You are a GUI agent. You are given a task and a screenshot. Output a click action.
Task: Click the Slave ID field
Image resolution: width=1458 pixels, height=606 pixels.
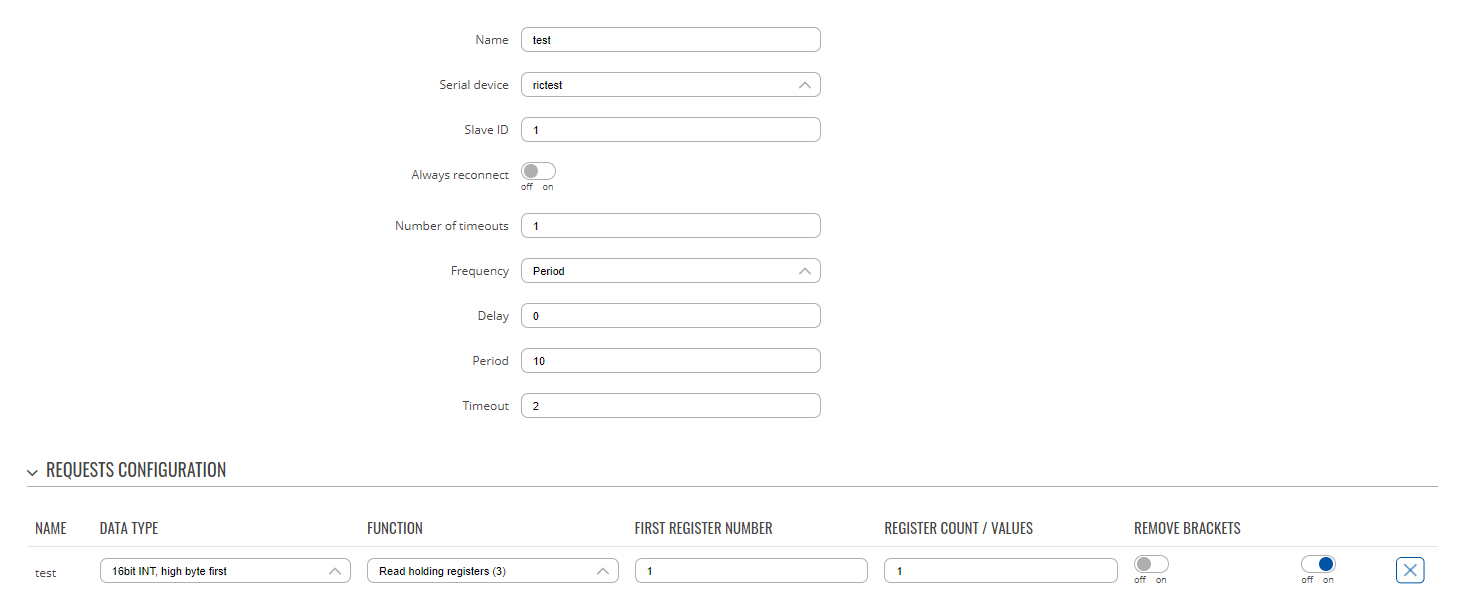point(671,130)
